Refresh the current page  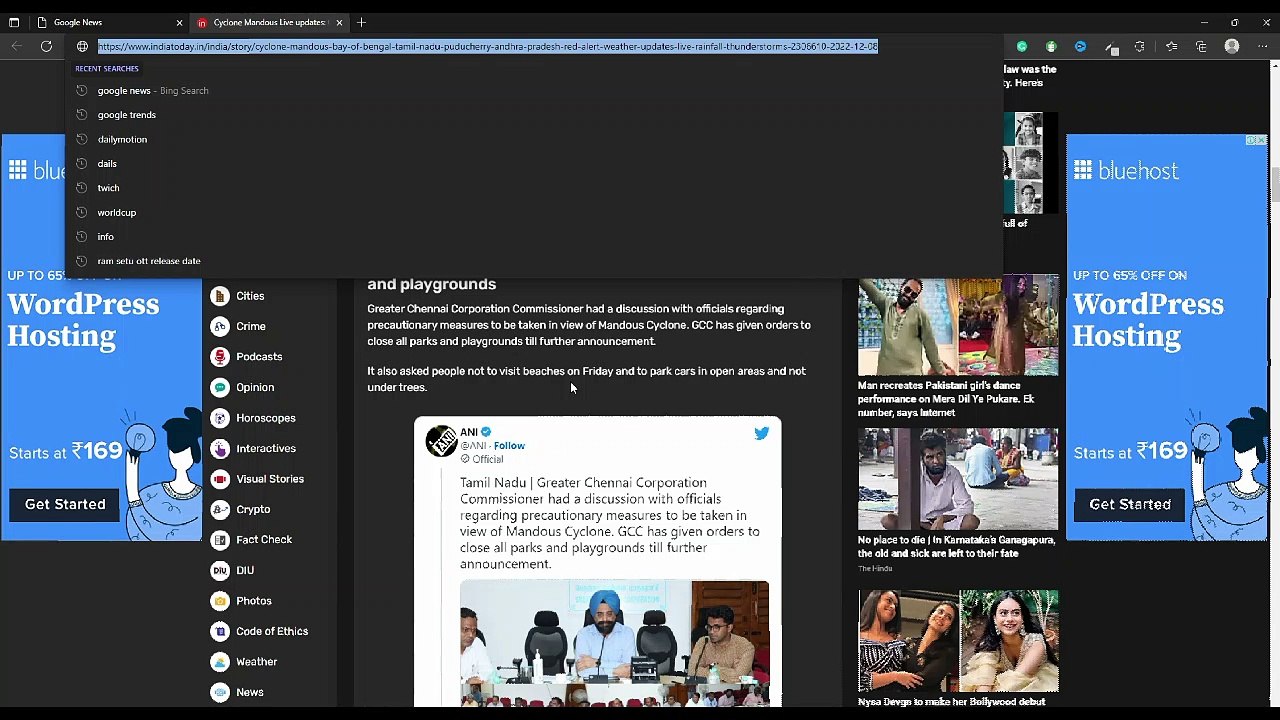[46, 46]
